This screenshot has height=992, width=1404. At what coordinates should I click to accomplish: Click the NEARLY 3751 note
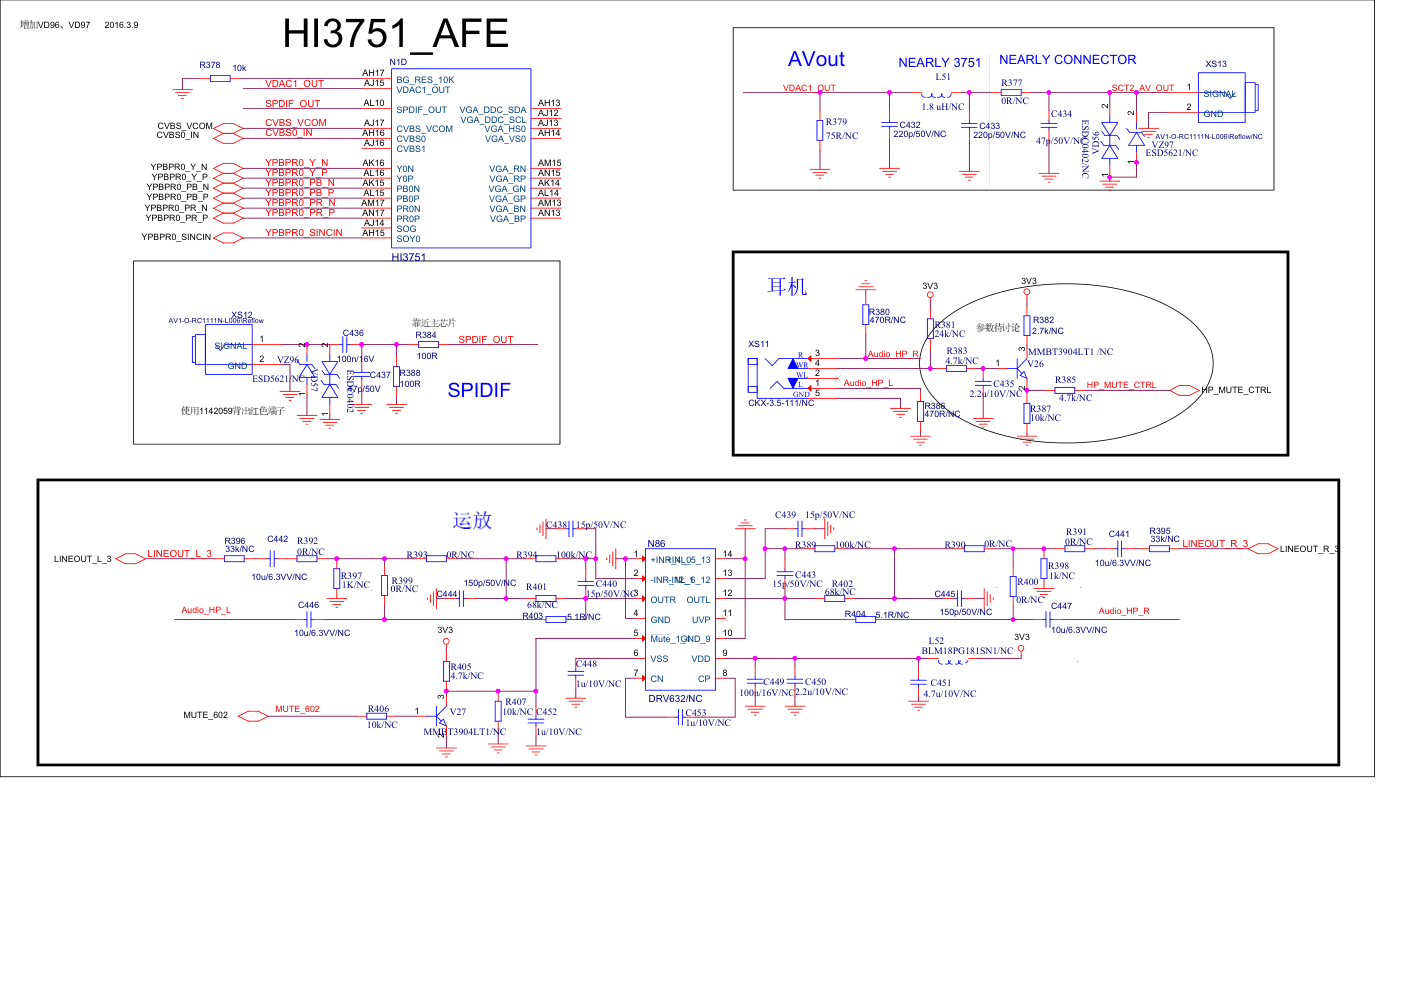point(939,62)
